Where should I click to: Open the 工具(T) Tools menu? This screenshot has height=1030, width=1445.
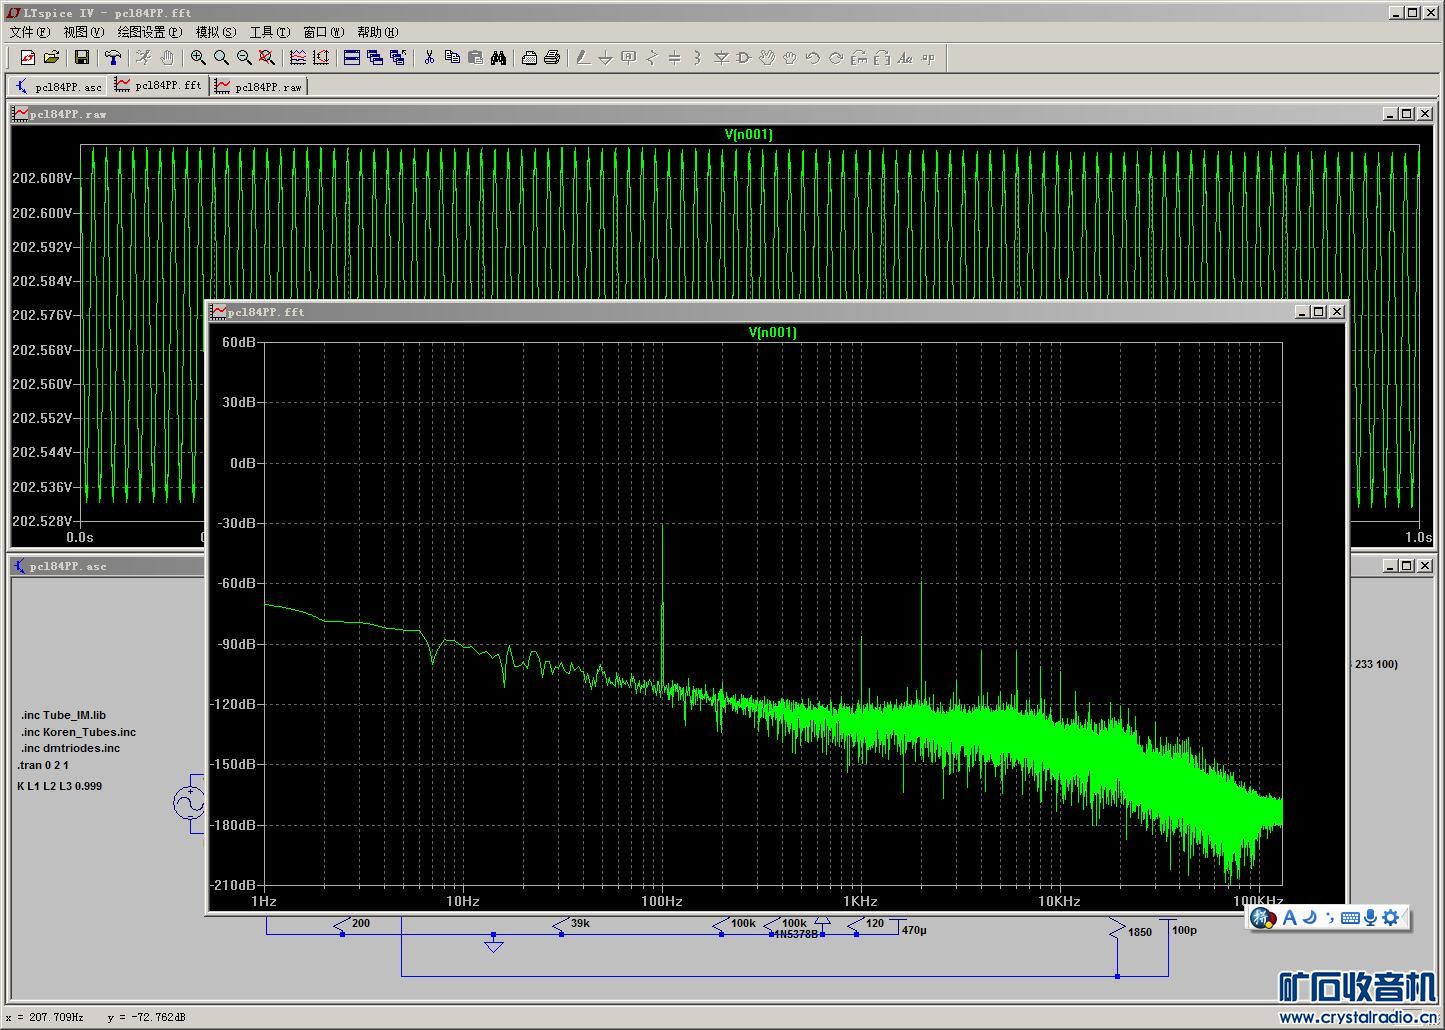tap(269, 32)
